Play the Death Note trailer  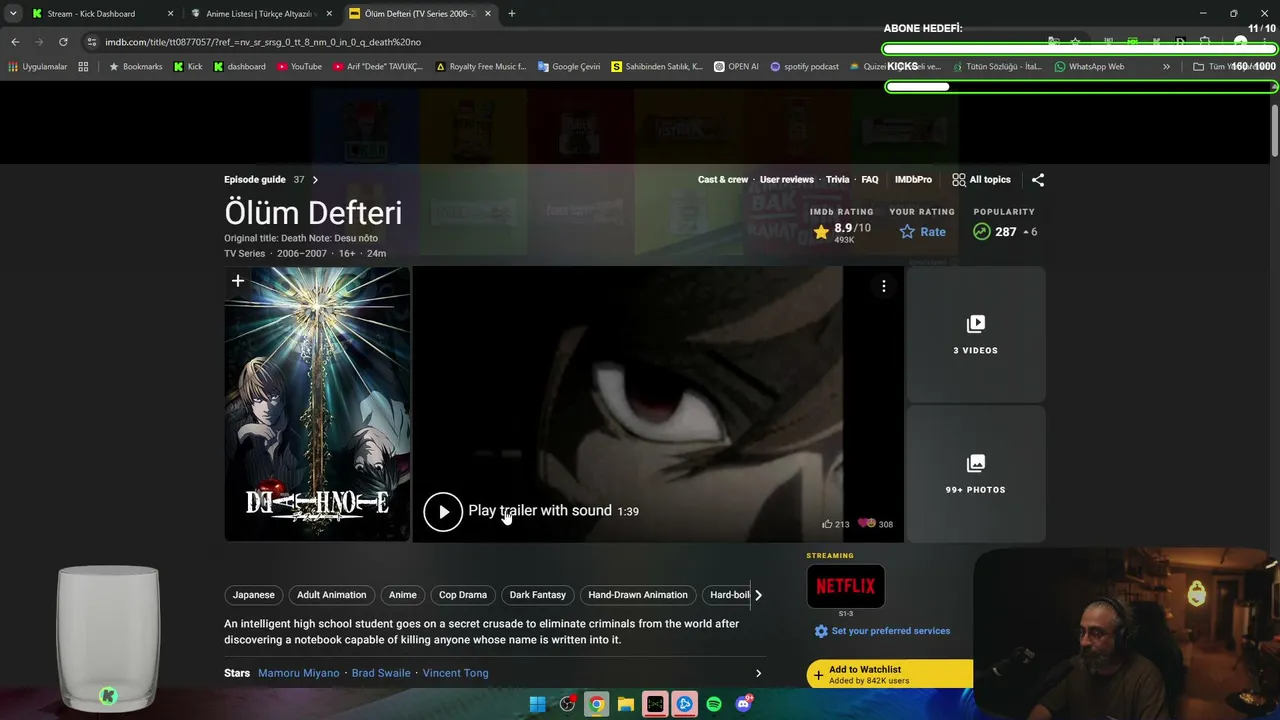pyautogui.click(x=443, y=511)
